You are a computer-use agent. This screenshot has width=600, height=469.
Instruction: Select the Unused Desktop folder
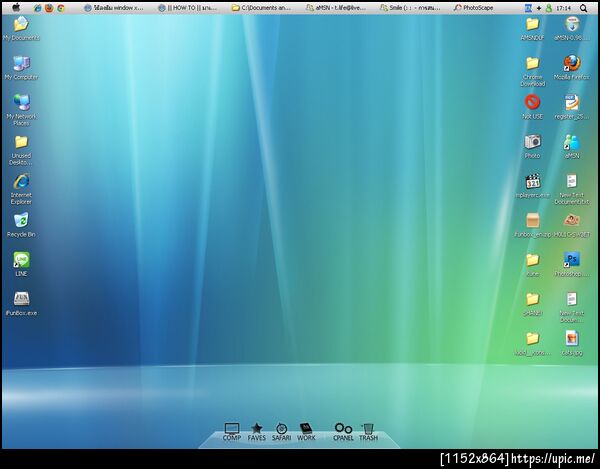[21, 151]
